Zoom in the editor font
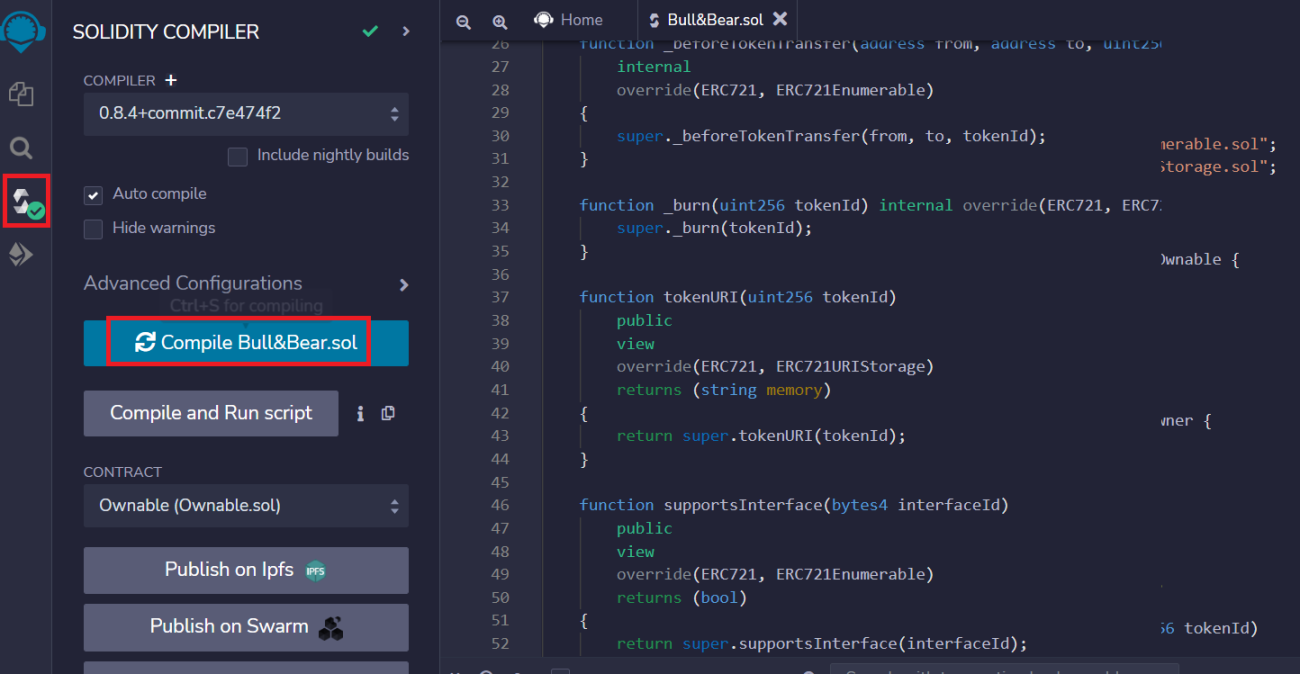This screenshot has height=674, width=1300. (499, 21)
